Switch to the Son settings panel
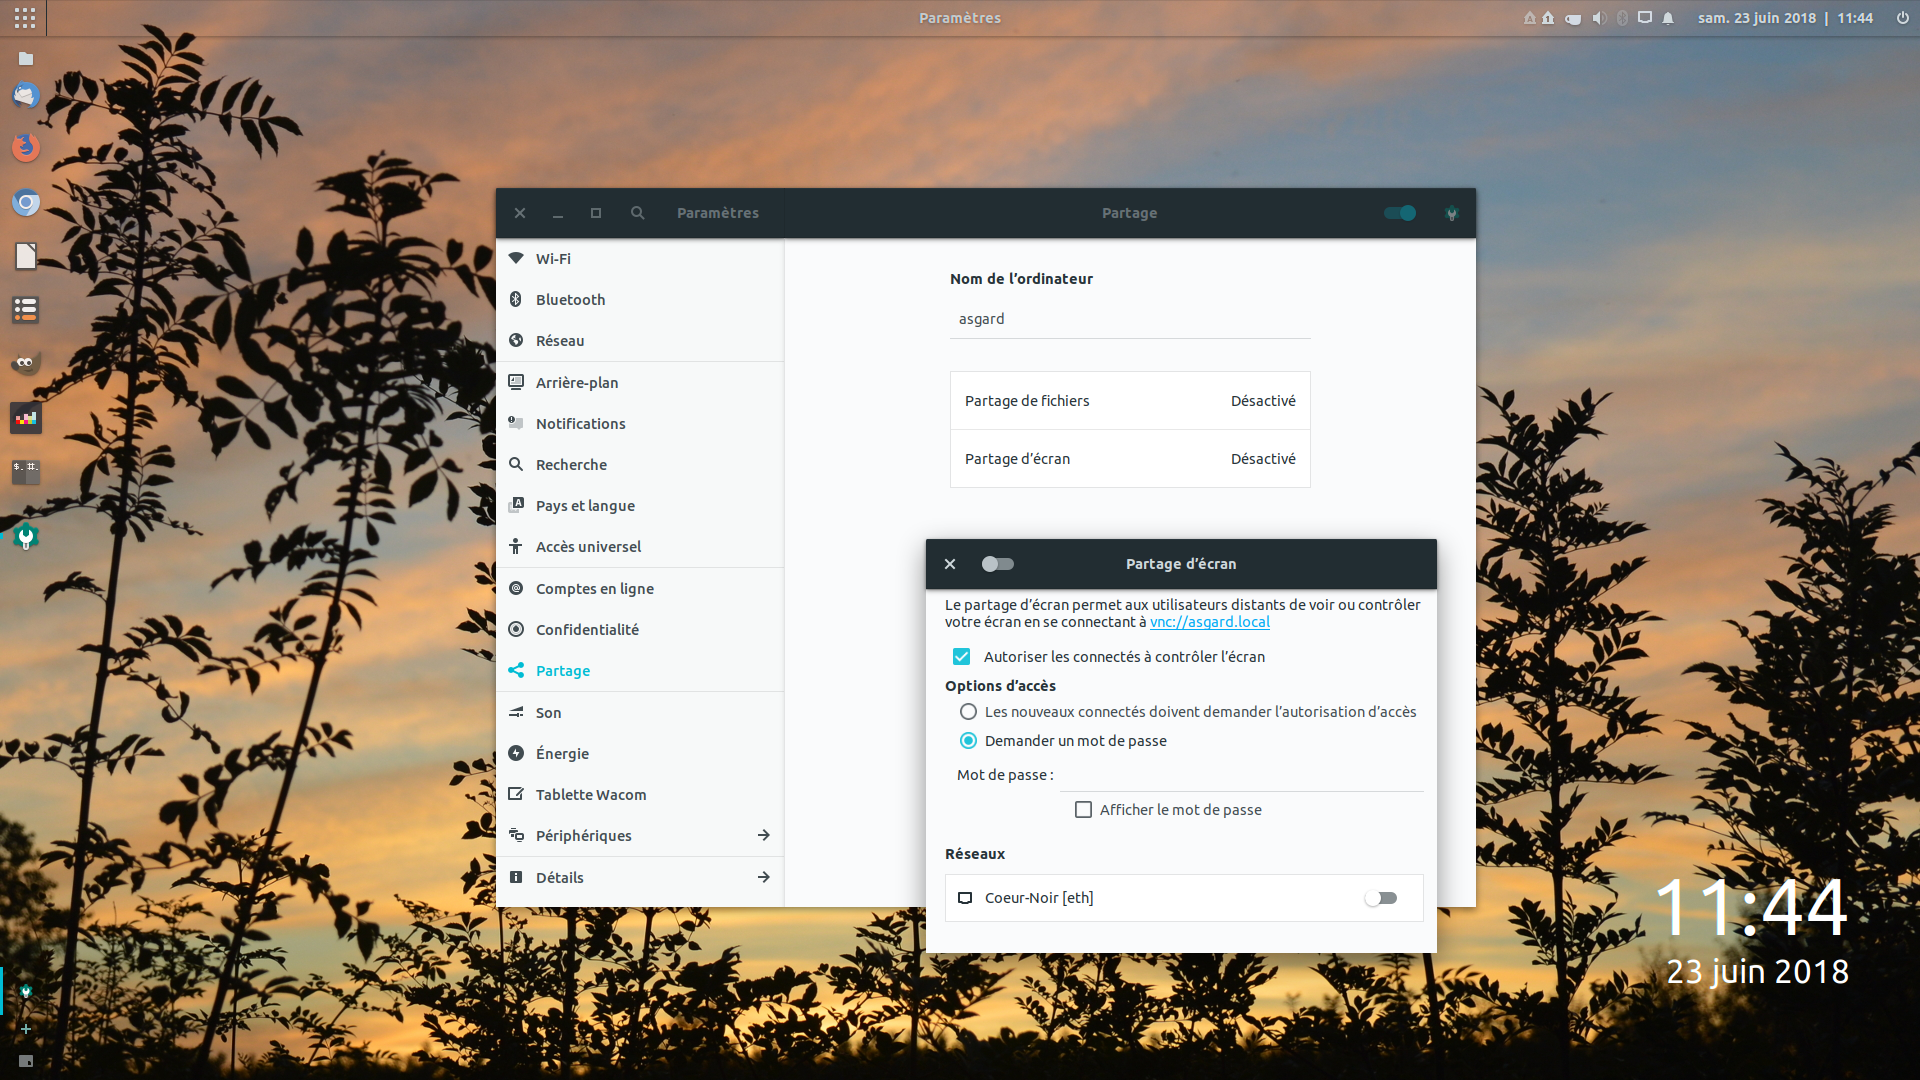Screen dimensions: 1920x1080 pos(548,713)
